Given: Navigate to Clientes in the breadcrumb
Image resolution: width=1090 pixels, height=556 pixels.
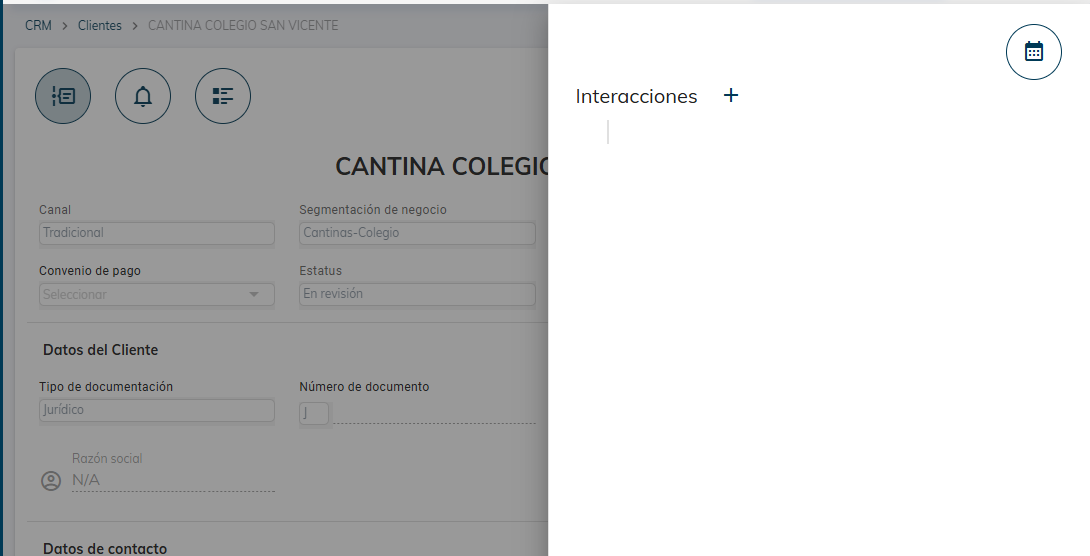Looking at the screenshot, I should [100, 25].
